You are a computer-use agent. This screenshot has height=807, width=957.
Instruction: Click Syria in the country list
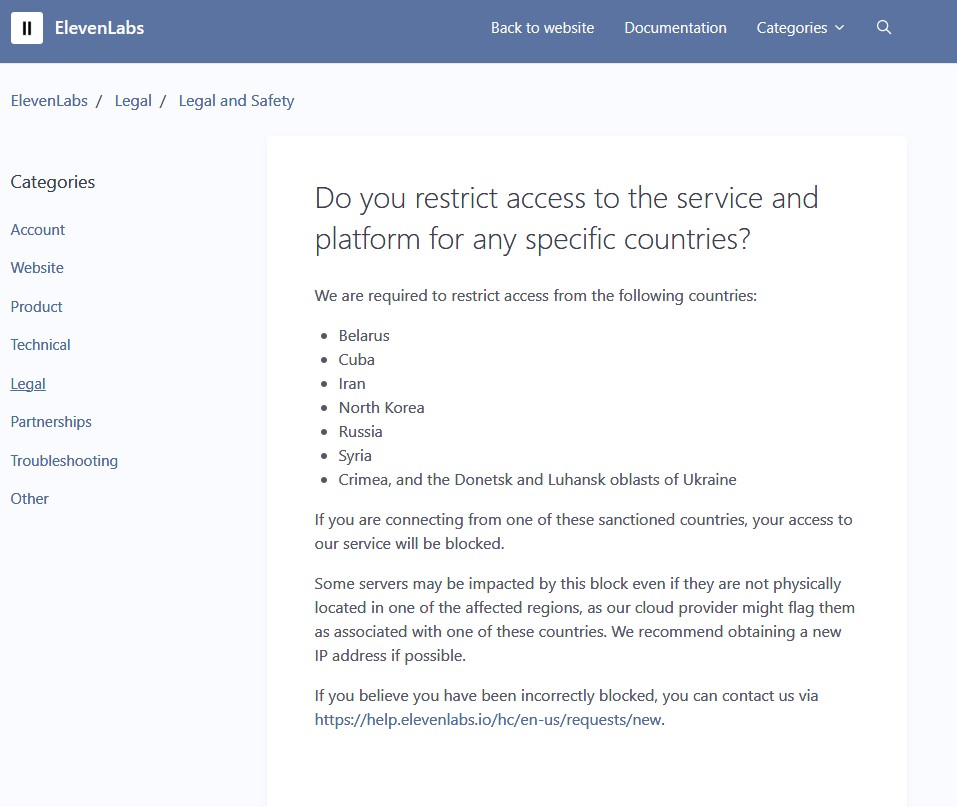355,456
